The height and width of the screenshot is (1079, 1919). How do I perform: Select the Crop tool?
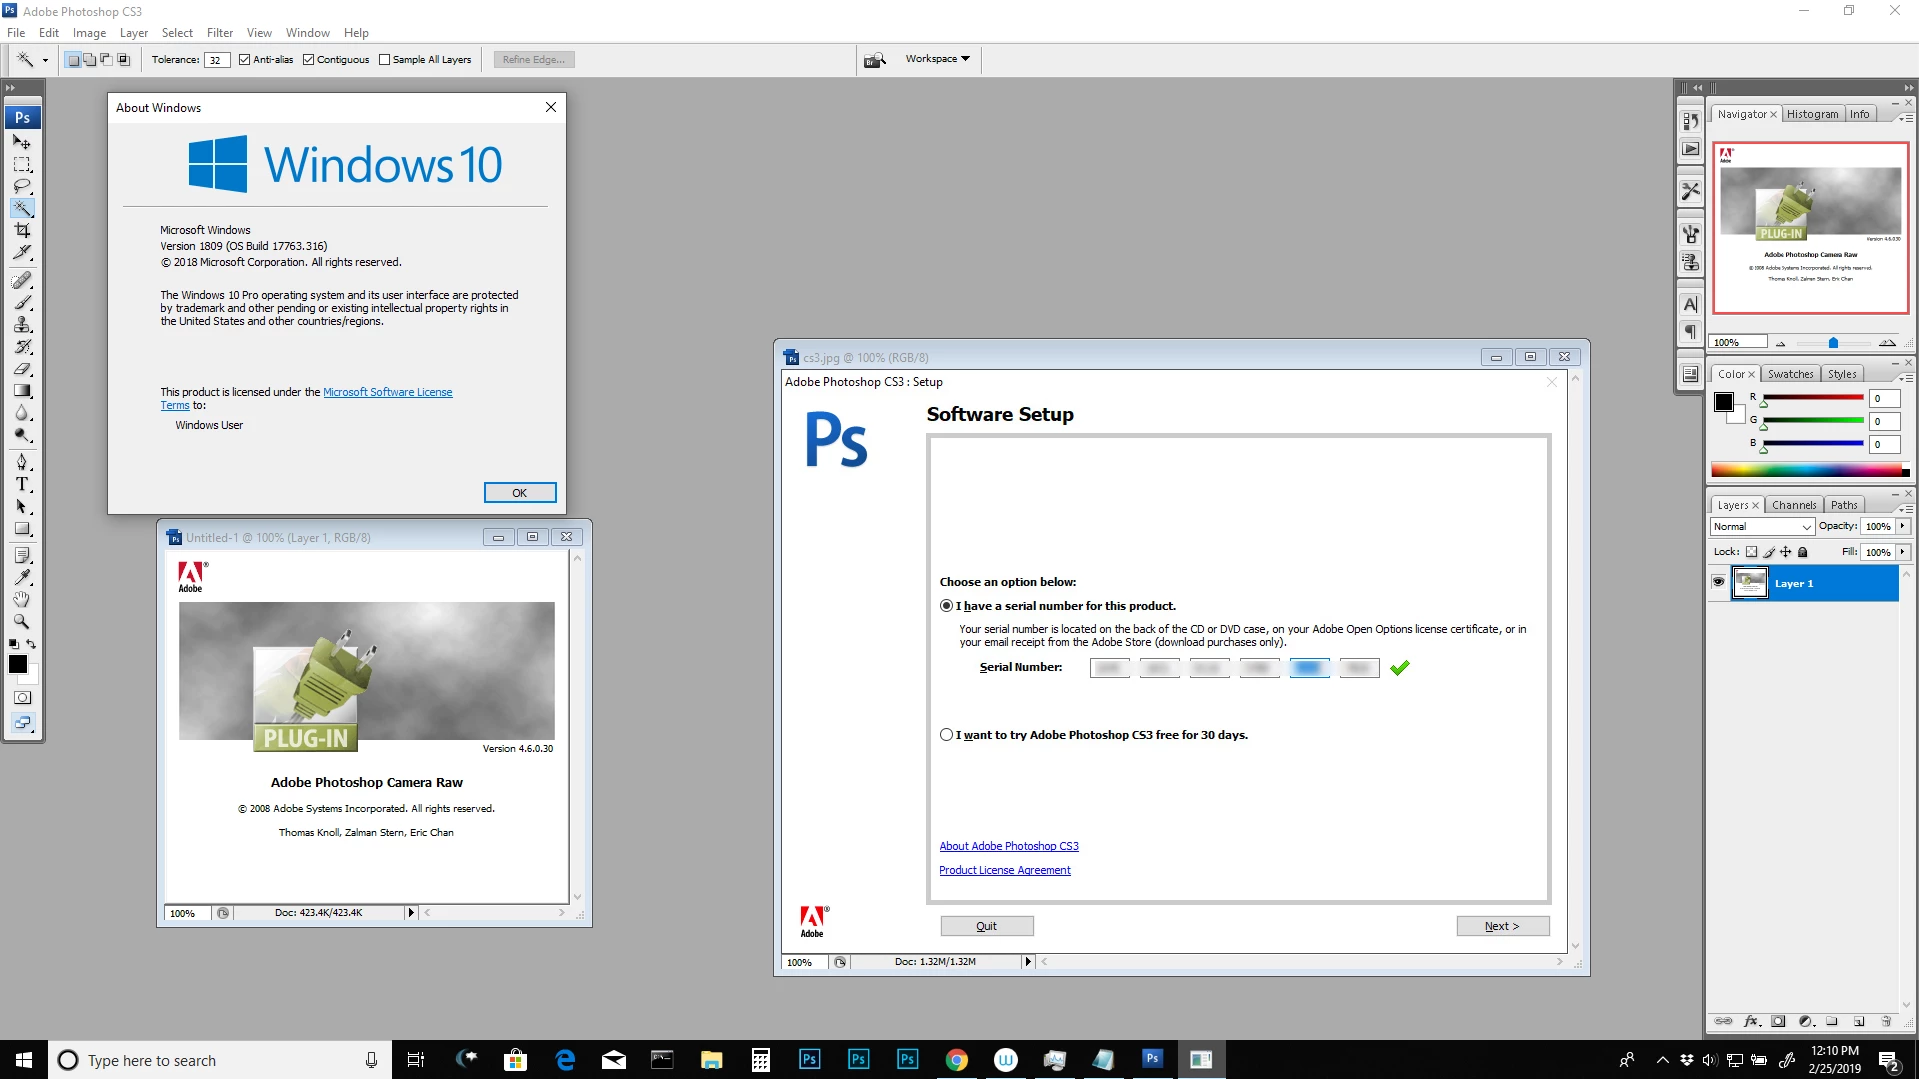22,230
